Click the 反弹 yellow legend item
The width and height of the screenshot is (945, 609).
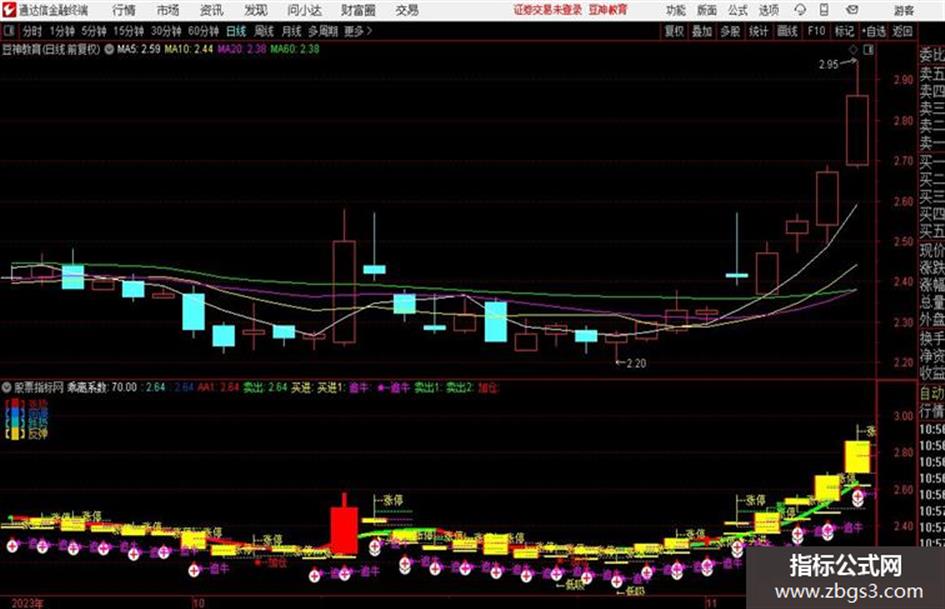click(26, 433)
